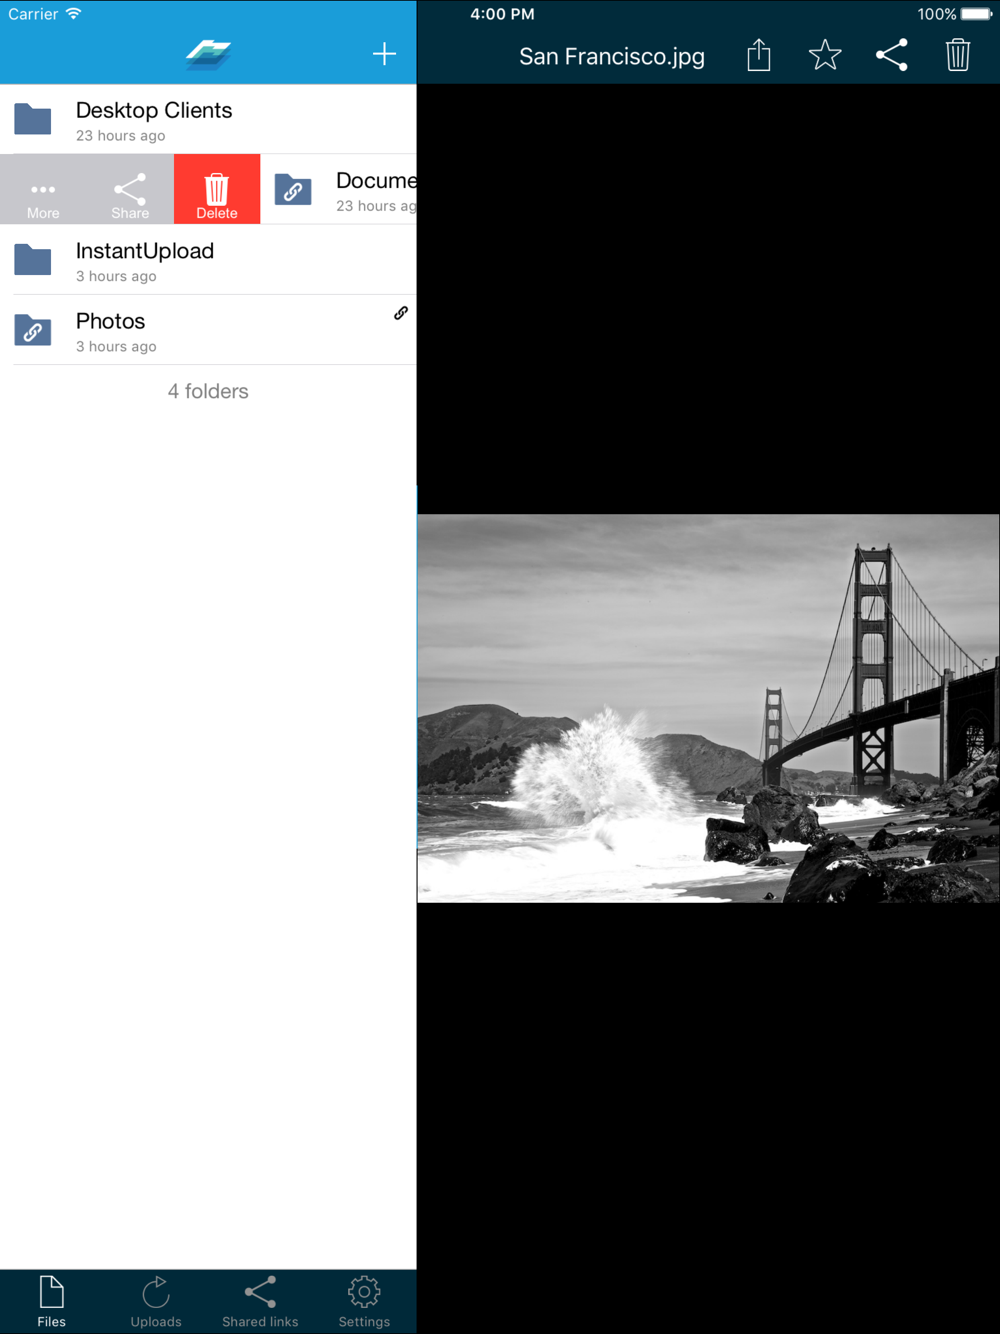Tap the 4 folders count label
This screenshot has width=1000, height=1334.
pyautogui.click(x=208, y=391)
